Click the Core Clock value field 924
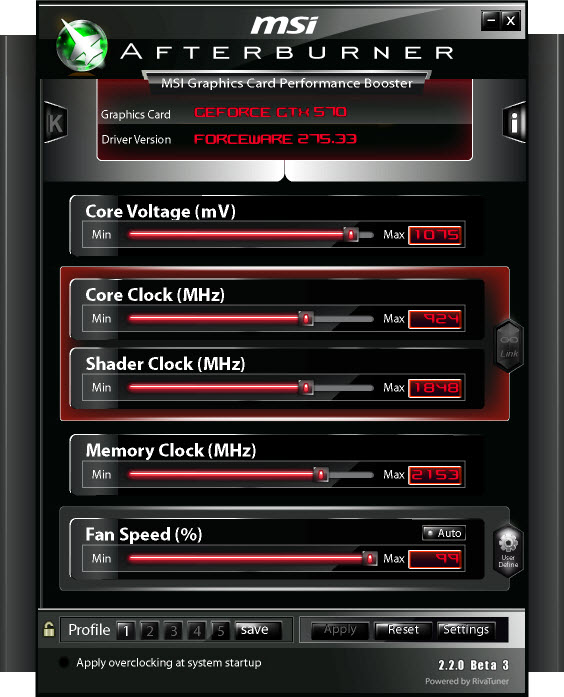Screen dimensions: 564x697 click(435, 319)
